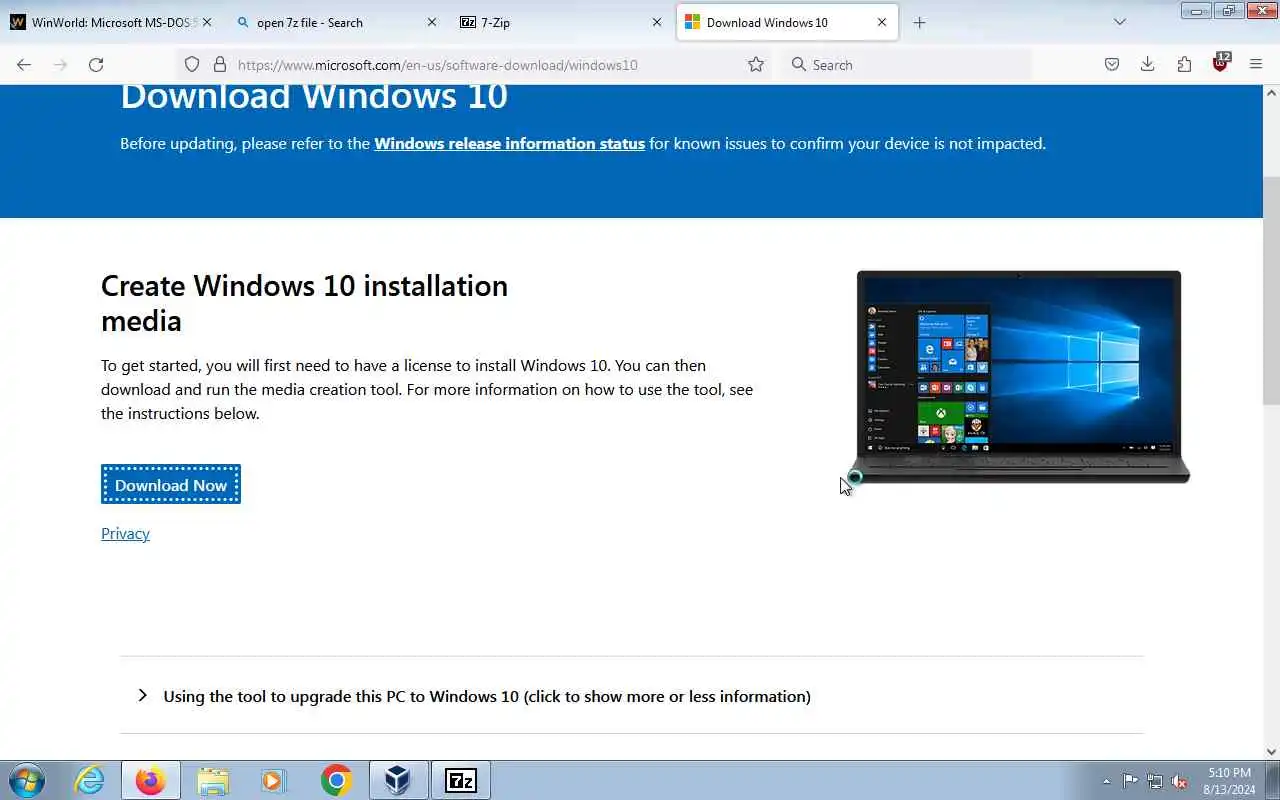Image resolution: width=1280 pixels, height=800 pixels.
Task: Open the tracking protection shield icon
Action: point(192,64)
